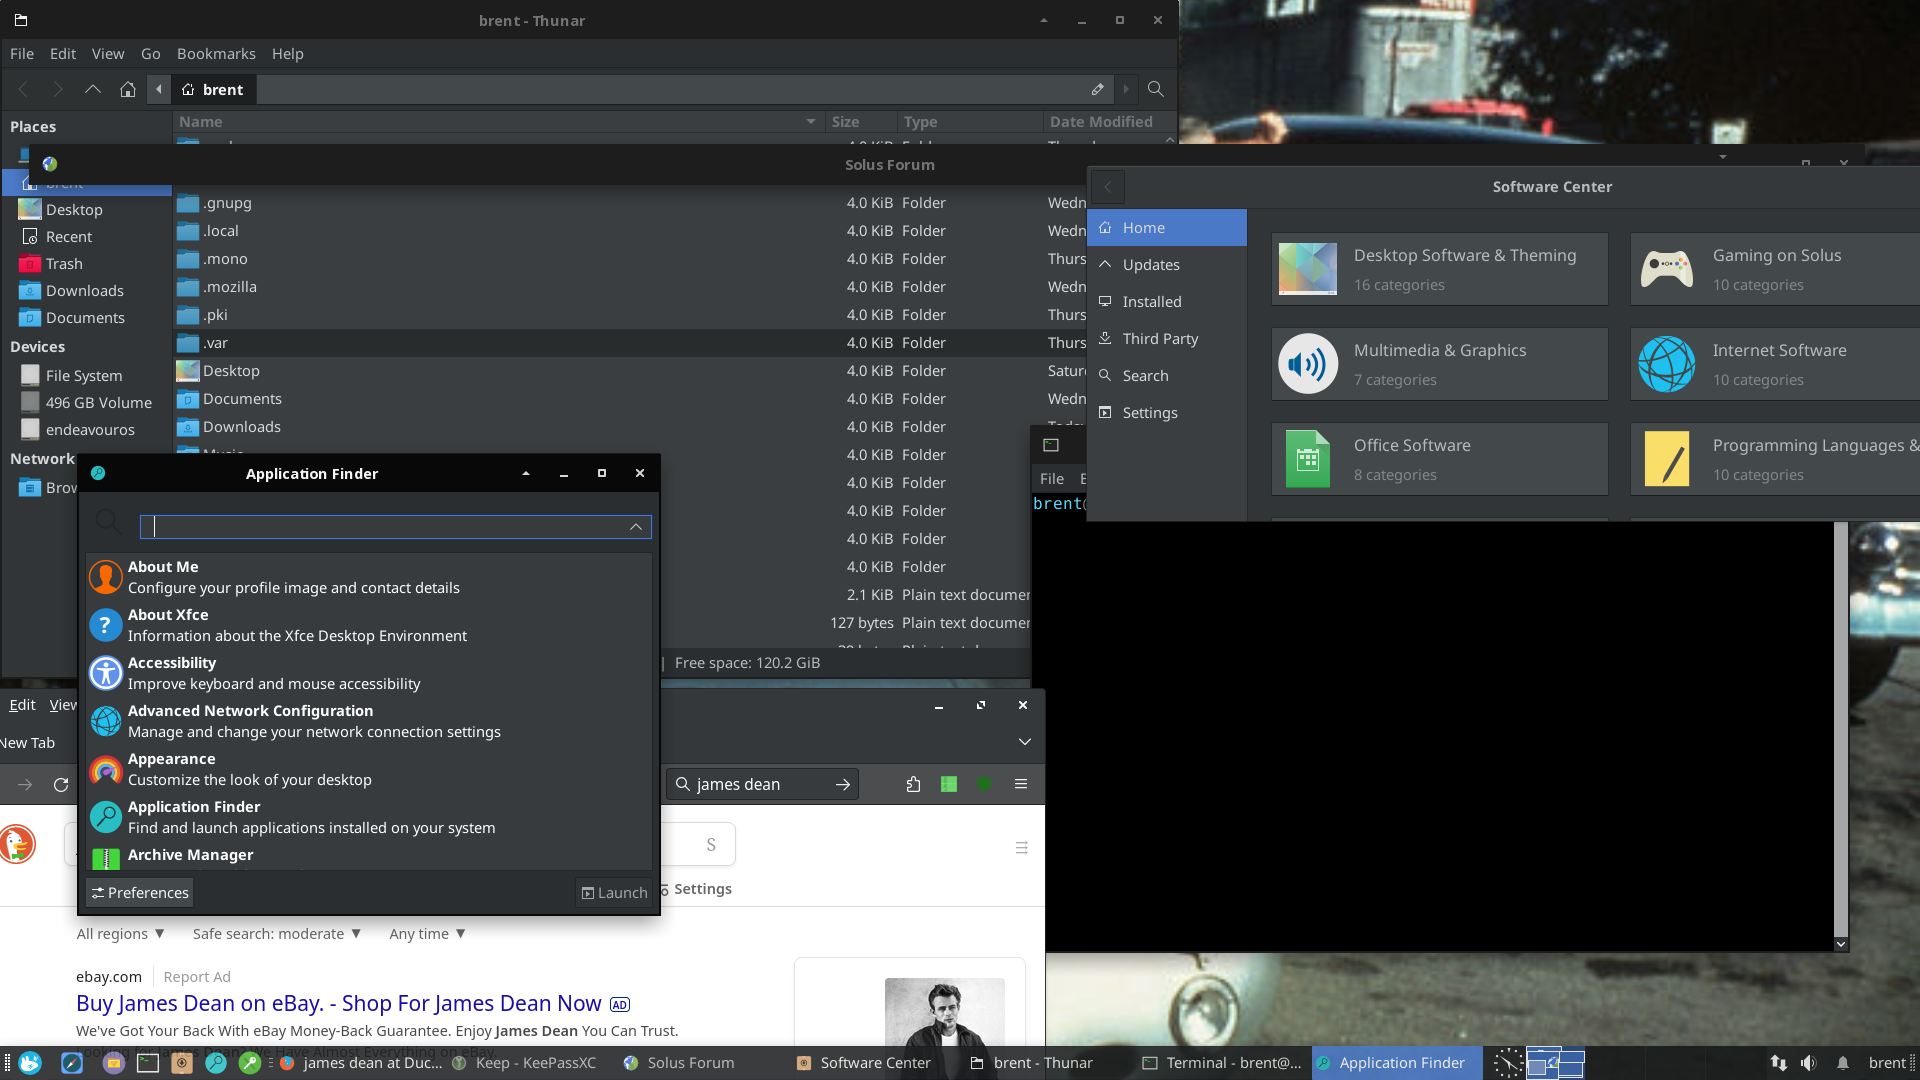Select Third Party in the Software Center sidebar
Screen dimensions: 1920x1080
1160,339
